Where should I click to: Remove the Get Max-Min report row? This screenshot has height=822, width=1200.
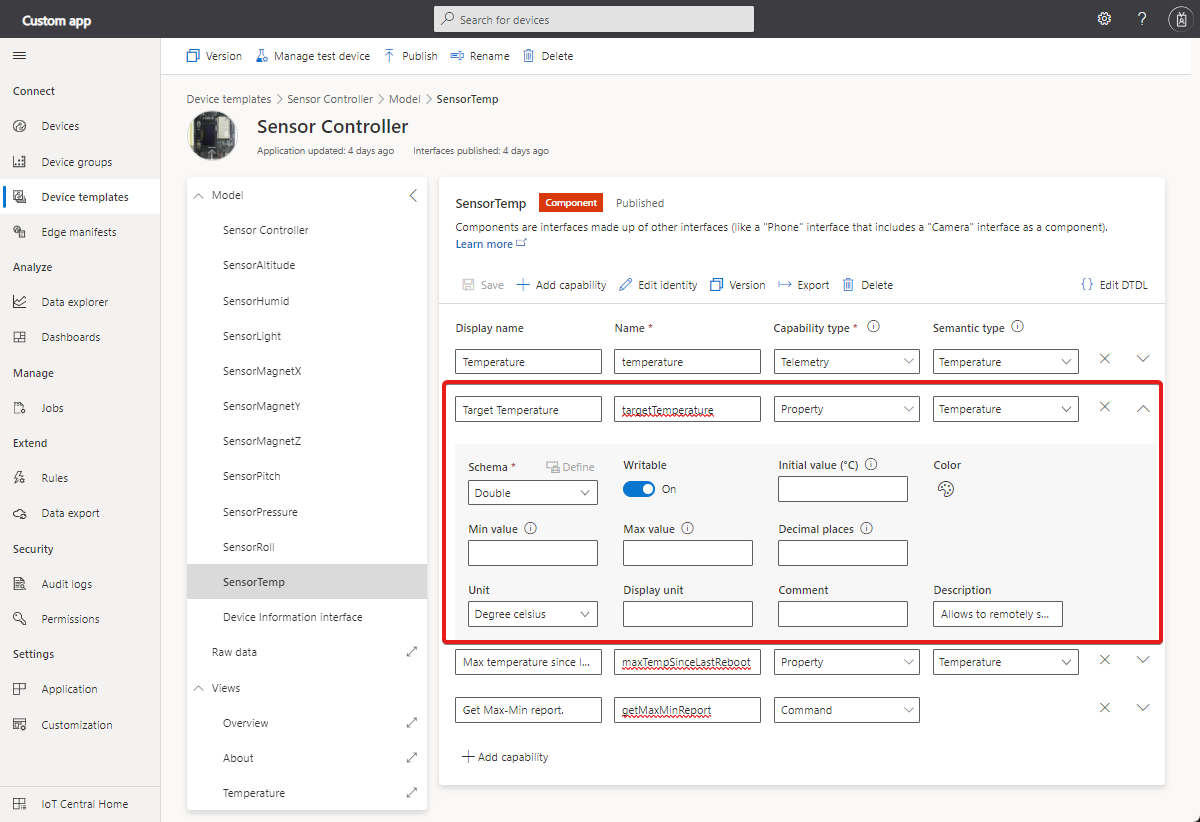click(x=1105, y=707)
